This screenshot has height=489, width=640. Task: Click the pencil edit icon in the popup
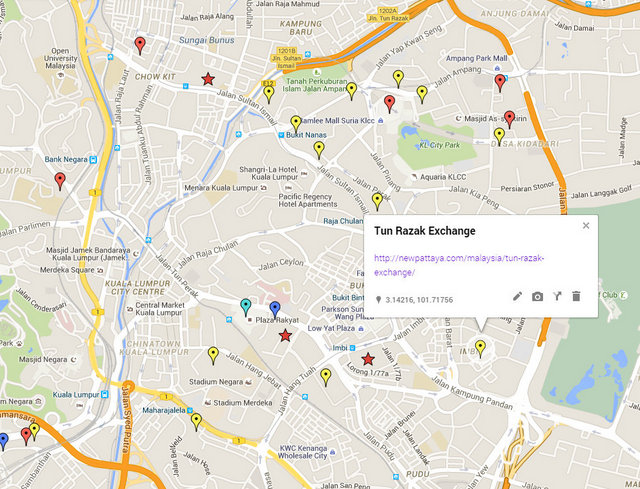click(x=517, y=297)
